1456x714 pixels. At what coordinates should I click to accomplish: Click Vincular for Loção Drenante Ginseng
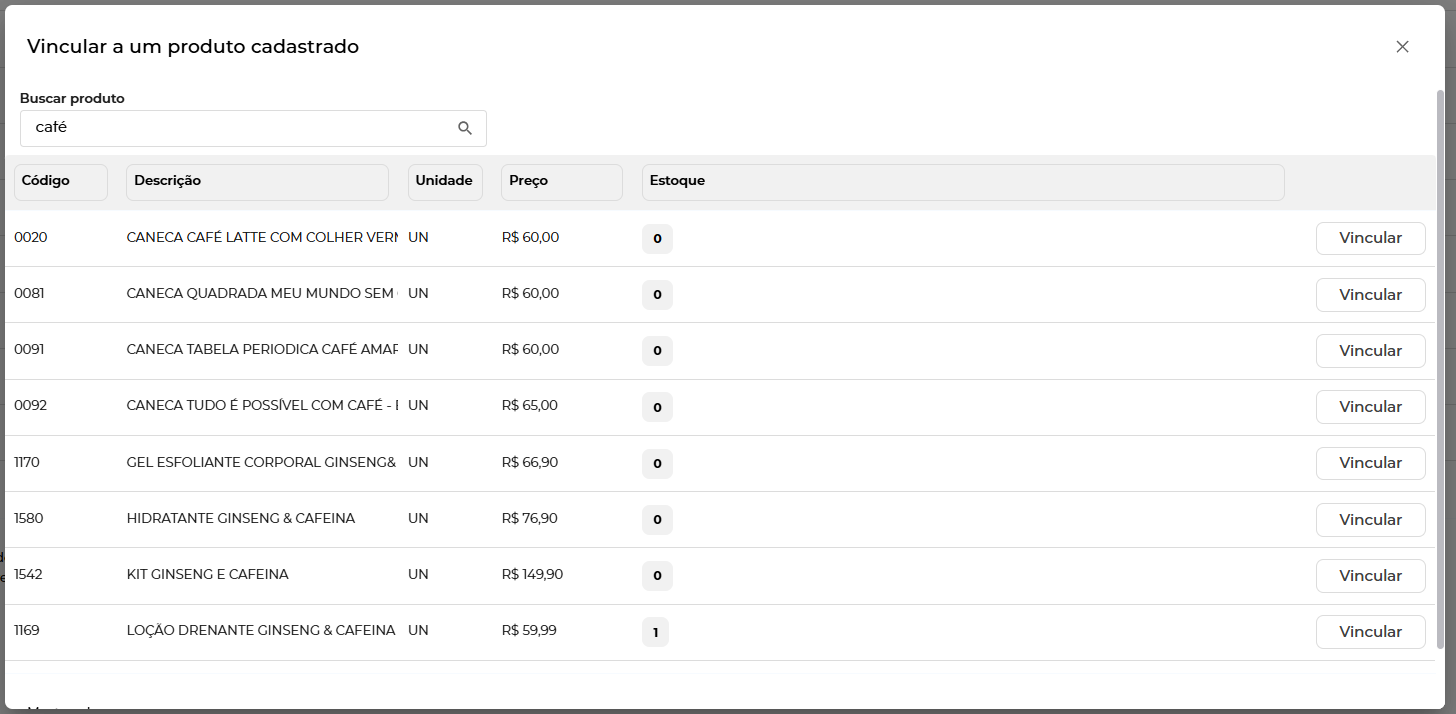pyautogui.click(x=1370, y=632)
